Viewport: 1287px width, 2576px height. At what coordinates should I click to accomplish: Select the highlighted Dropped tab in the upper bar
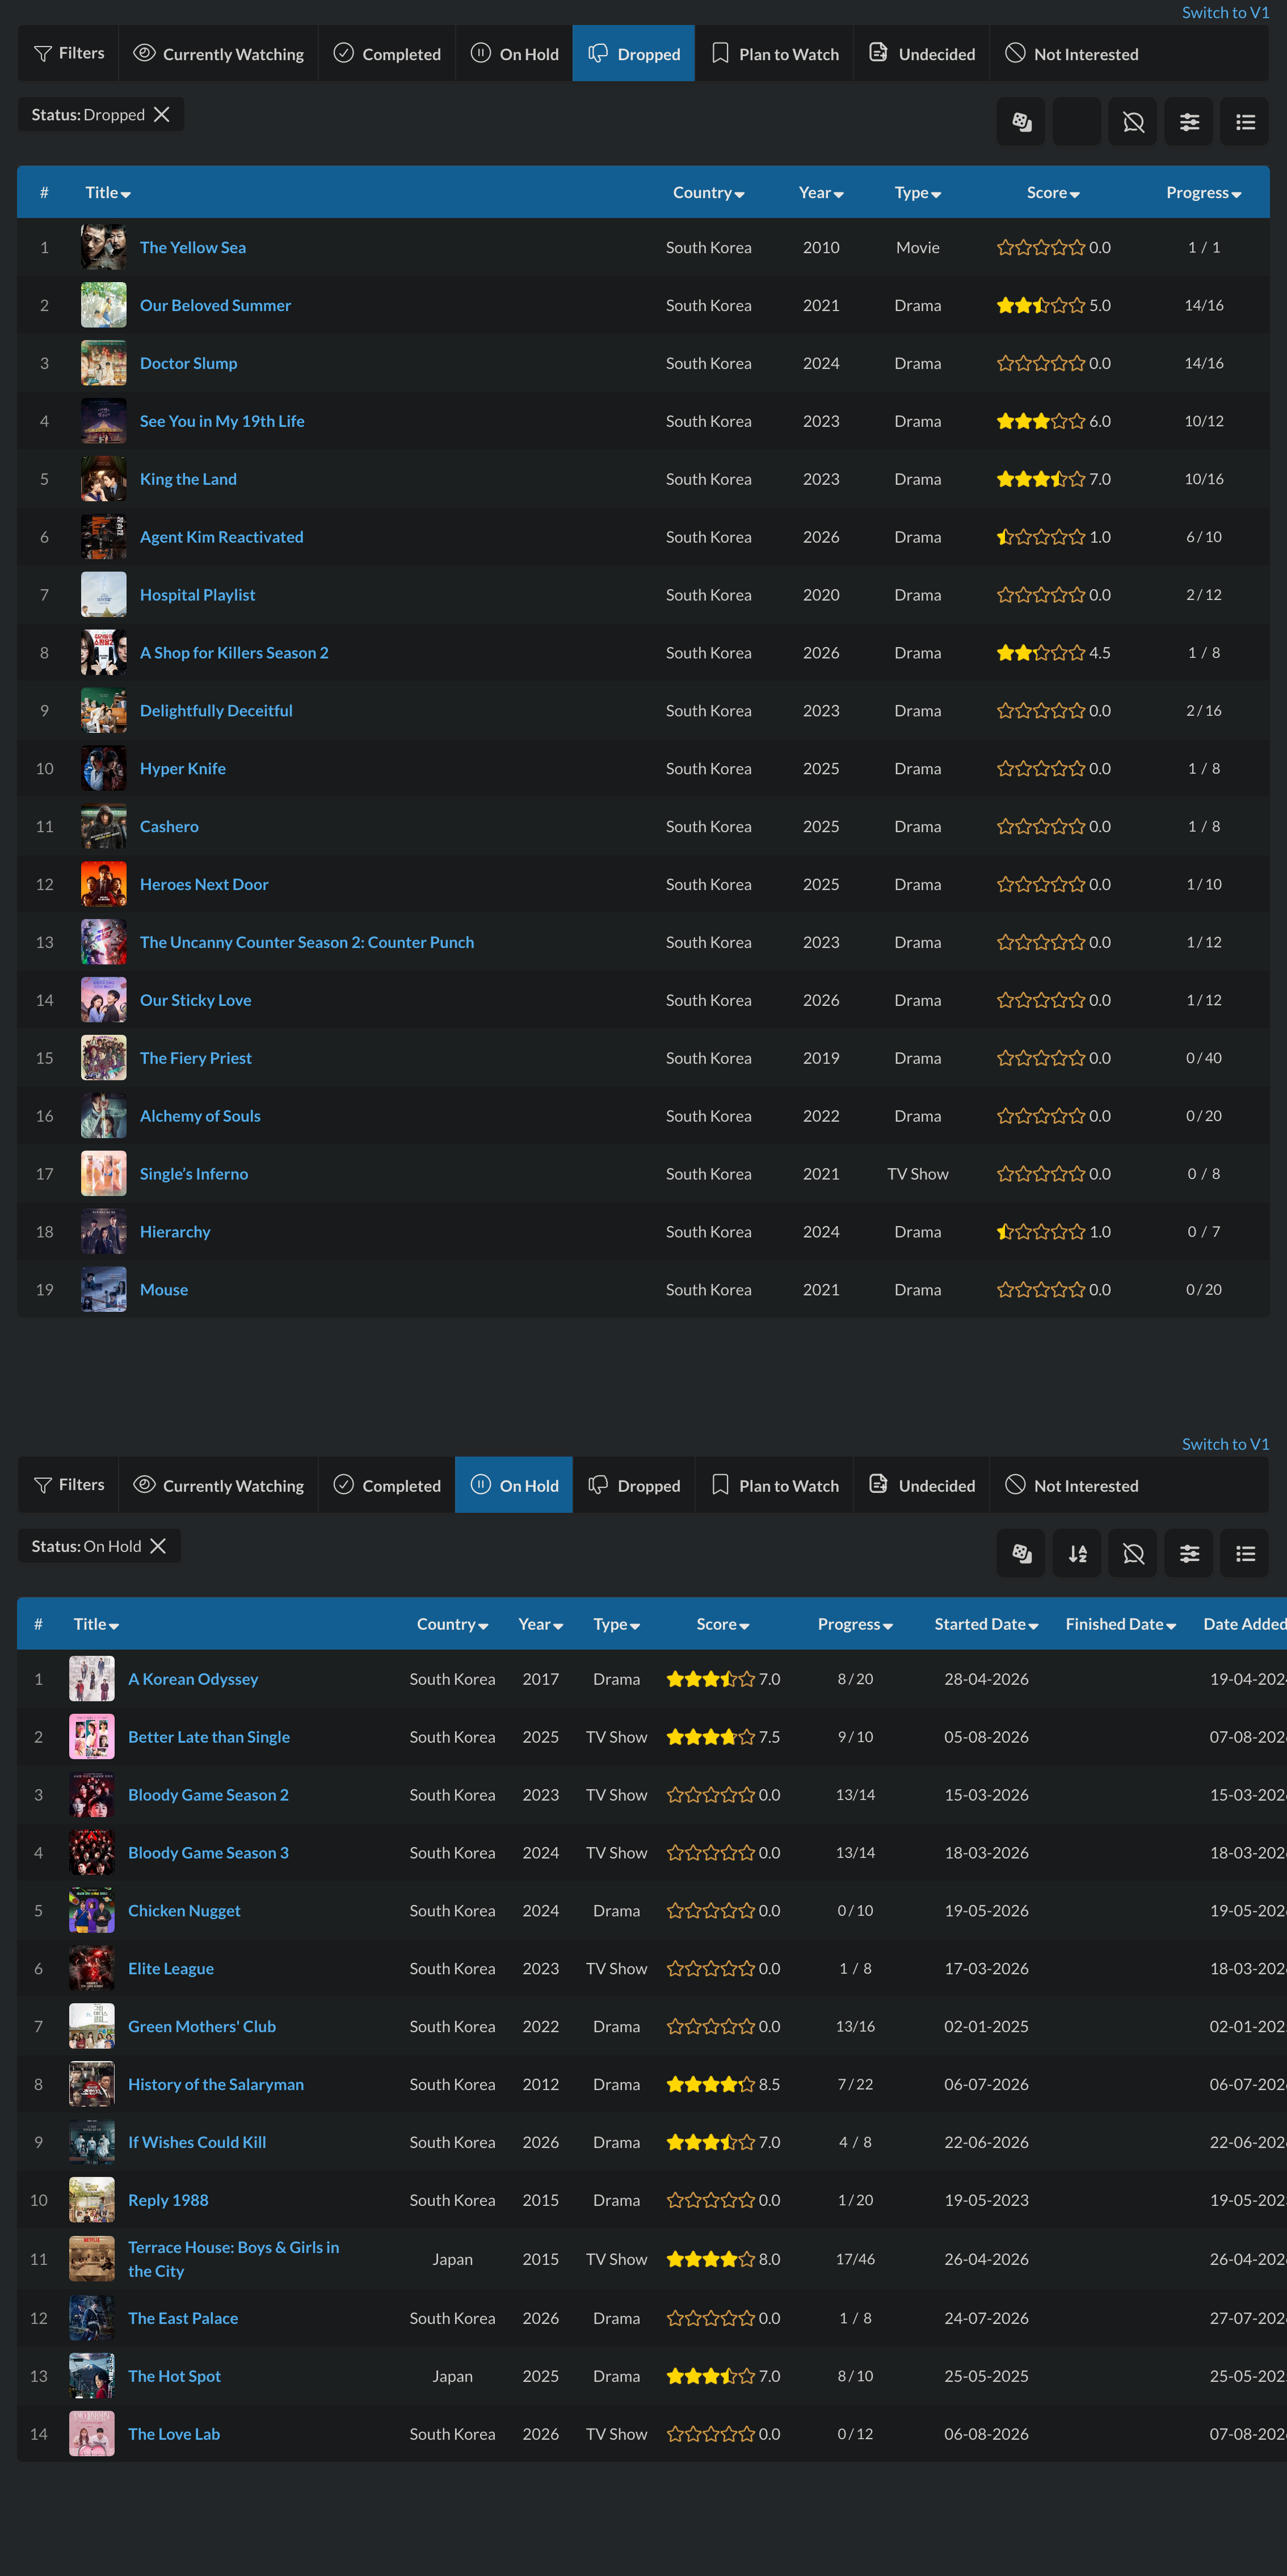634,53
